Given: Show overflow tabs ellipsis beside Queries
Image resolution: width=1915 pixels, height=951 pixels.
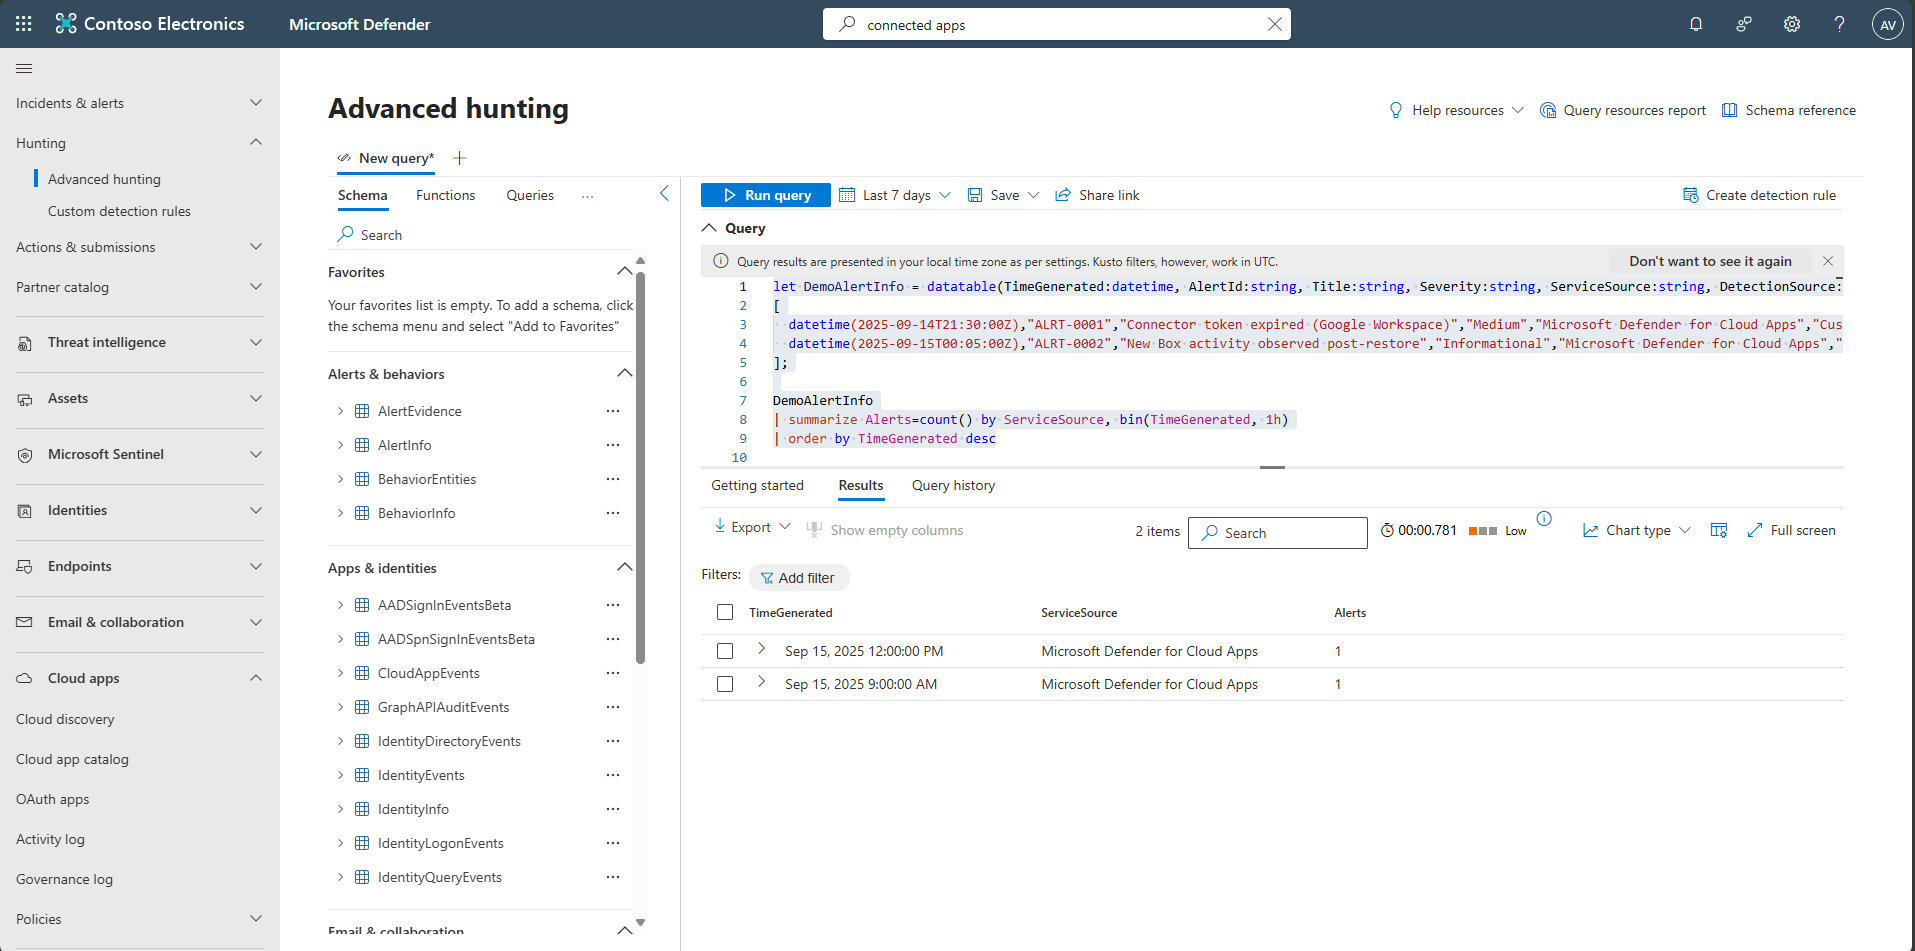Looking at the screenshot, I should point(587,196).
